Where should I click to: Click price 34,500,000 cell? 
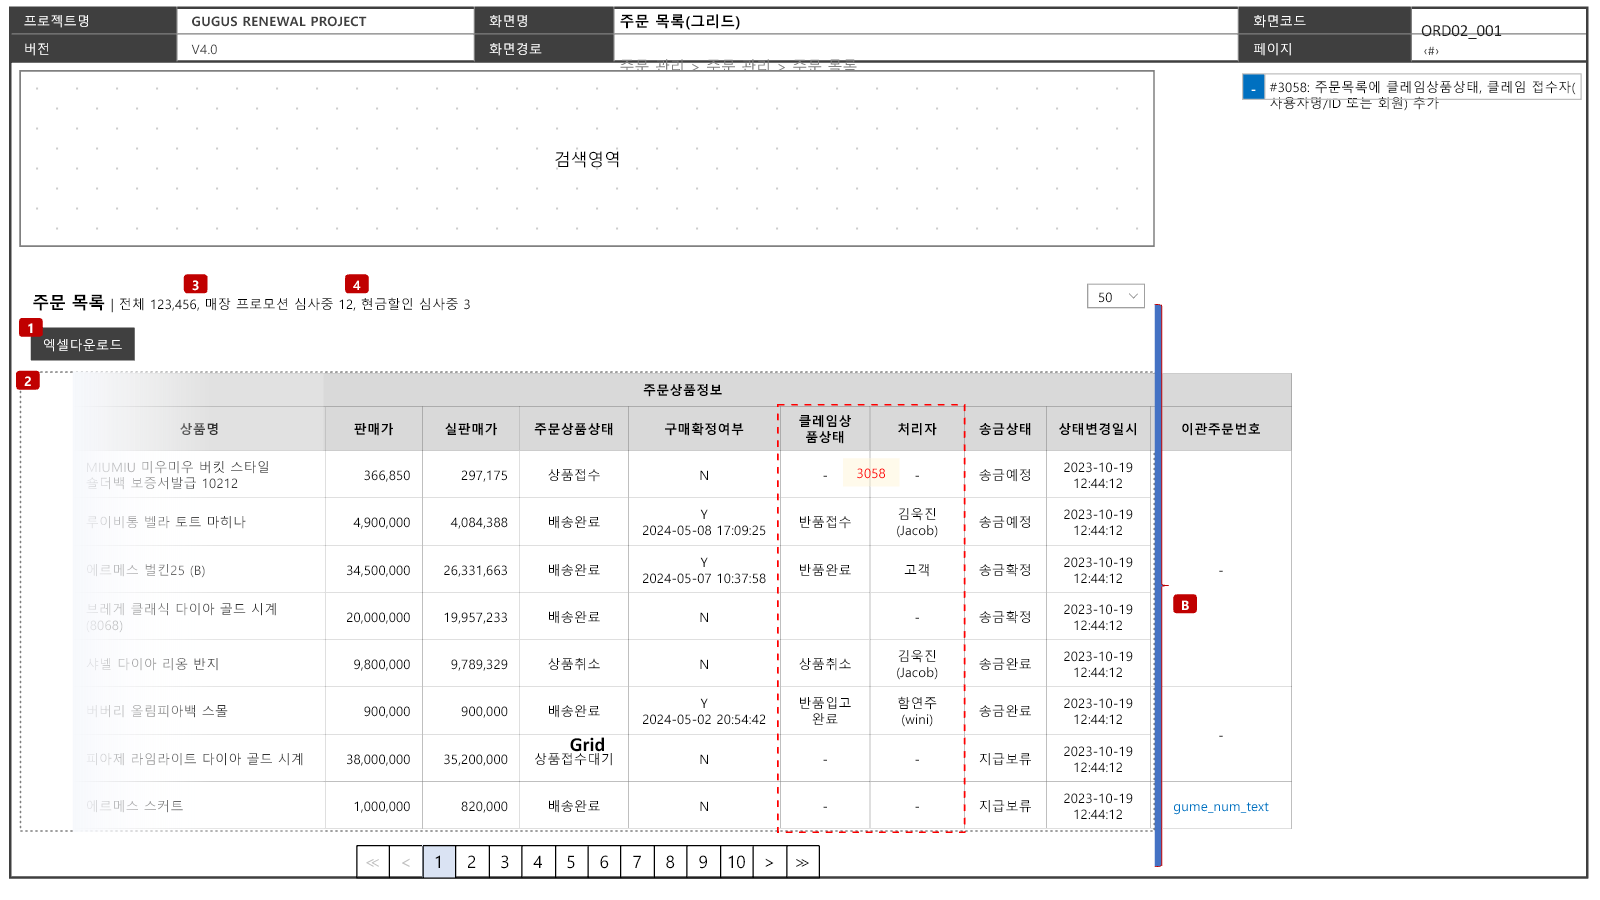click(x=374, y=570)
